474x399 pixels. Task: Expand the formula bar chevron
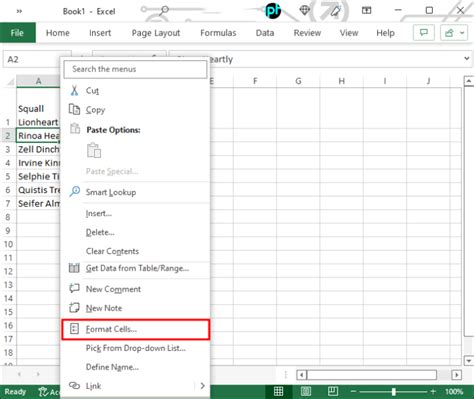point(467,59)
